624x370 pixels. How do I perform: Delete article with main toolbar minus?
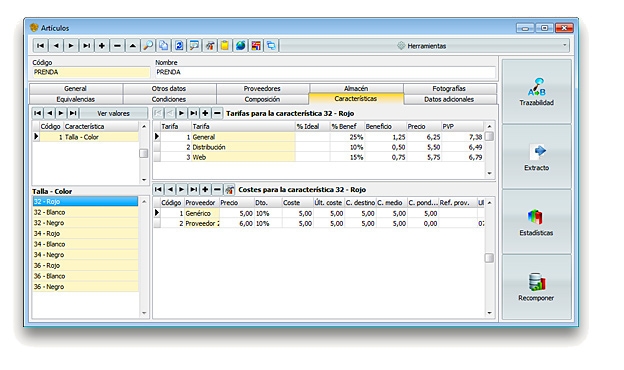pos(117,46)
